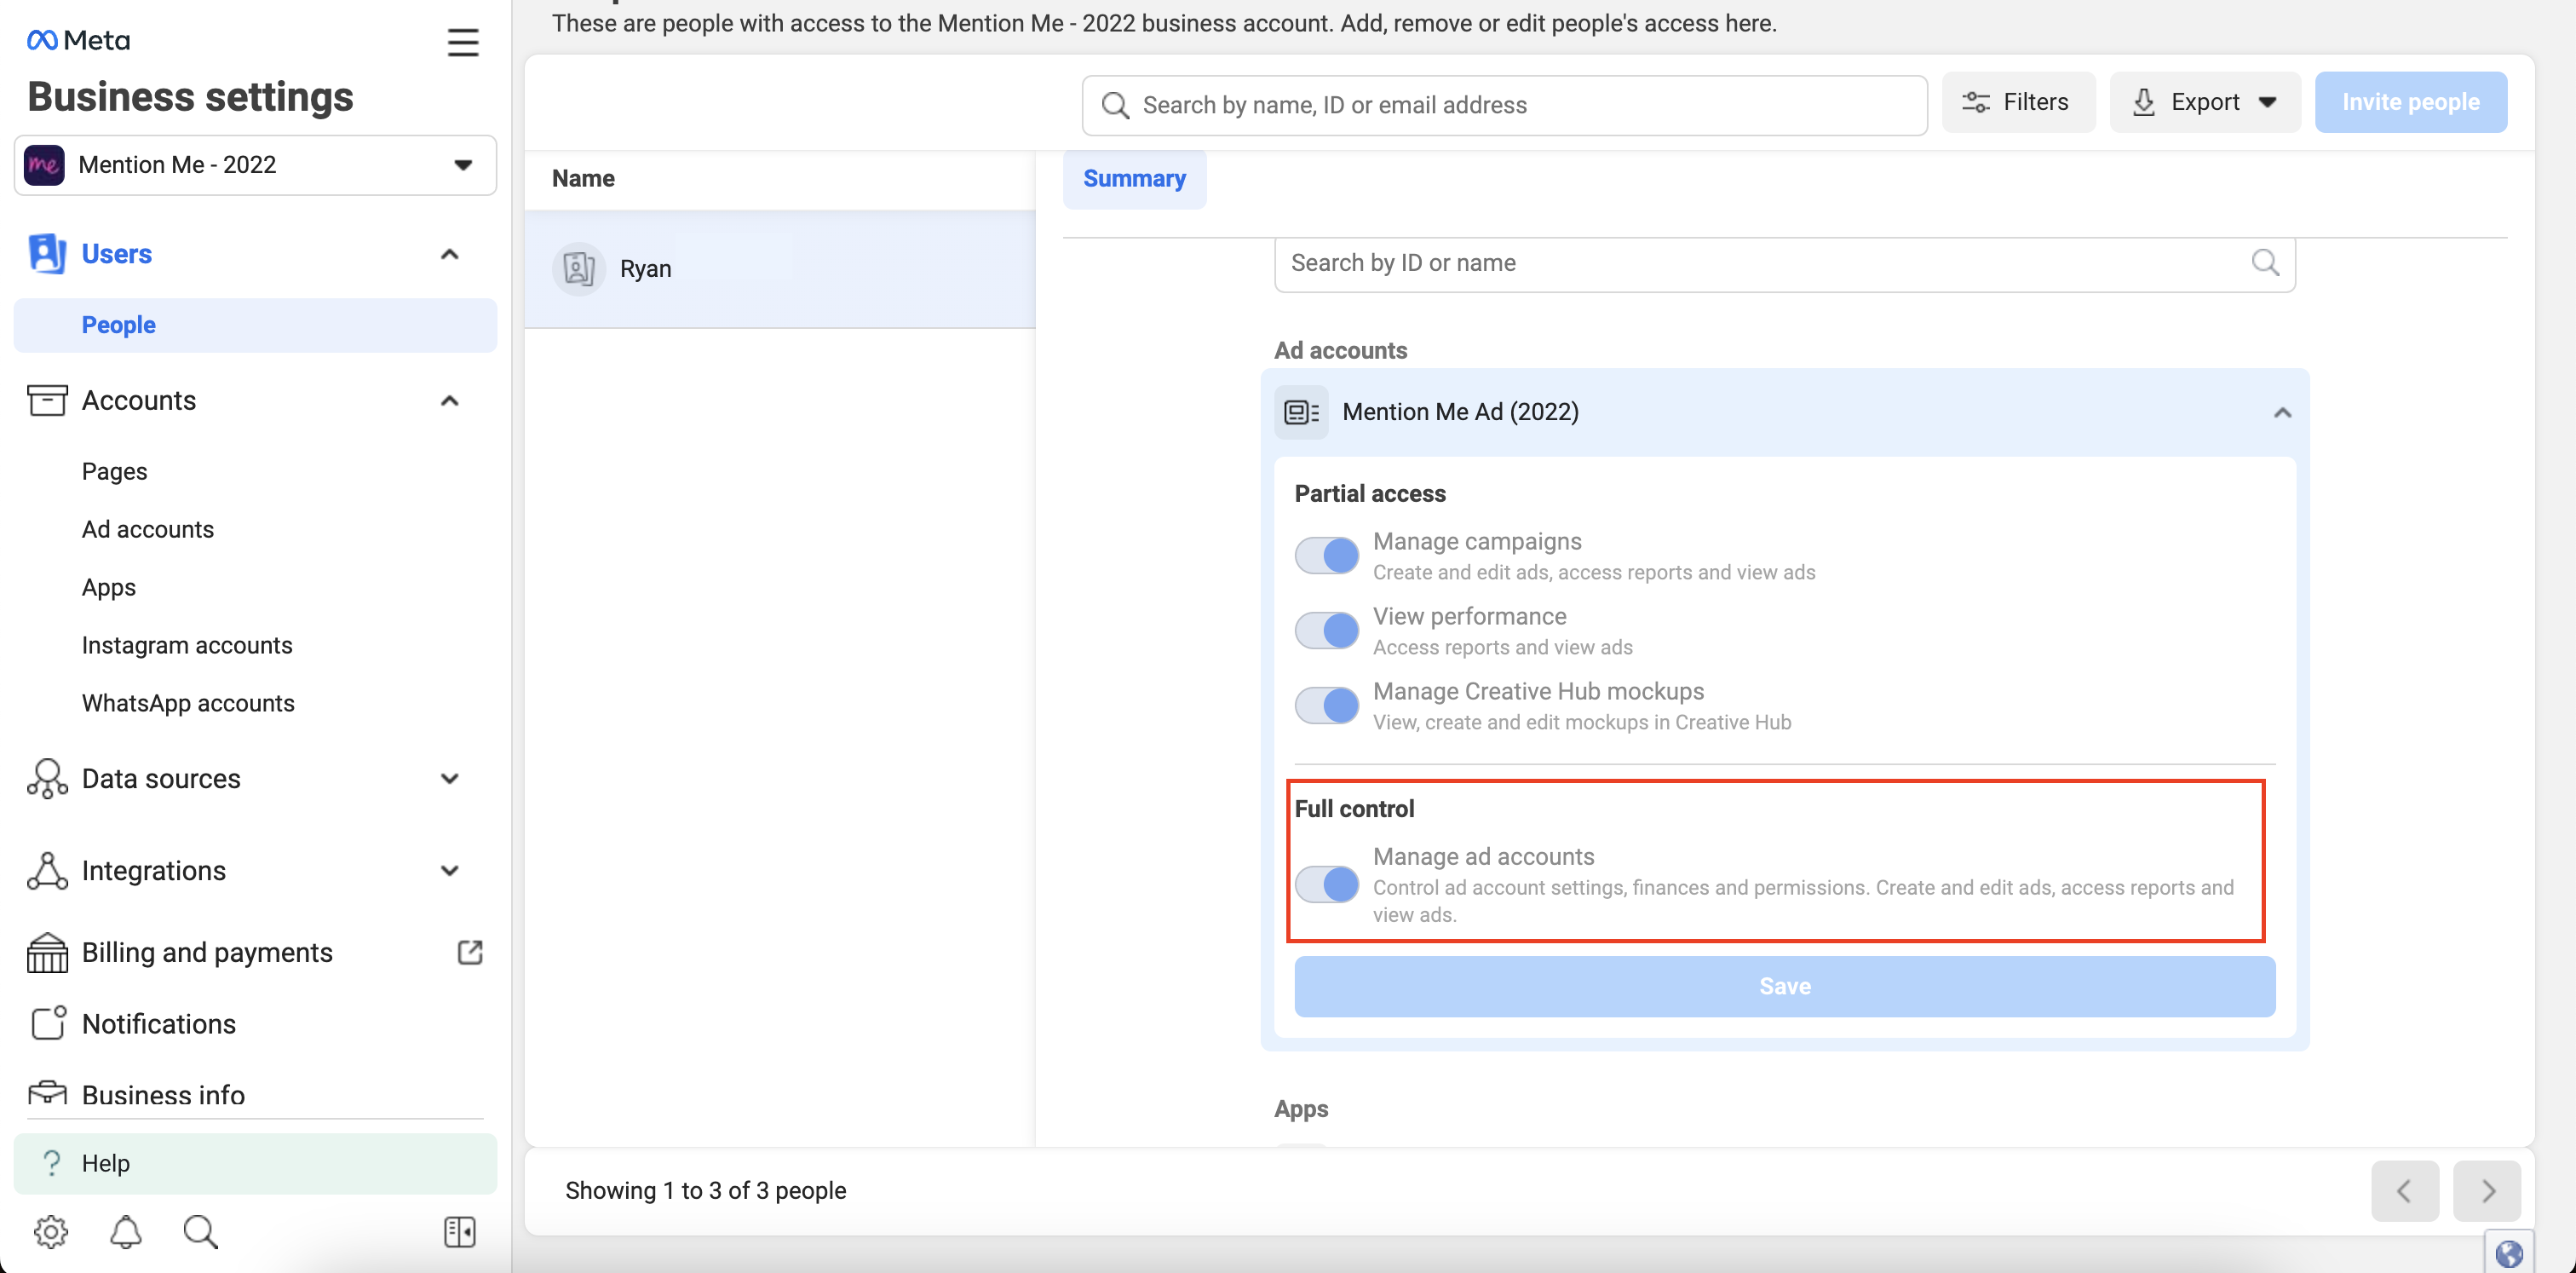
Task: Open Notifications in the sidebar
Action: tap(159, 1024)
